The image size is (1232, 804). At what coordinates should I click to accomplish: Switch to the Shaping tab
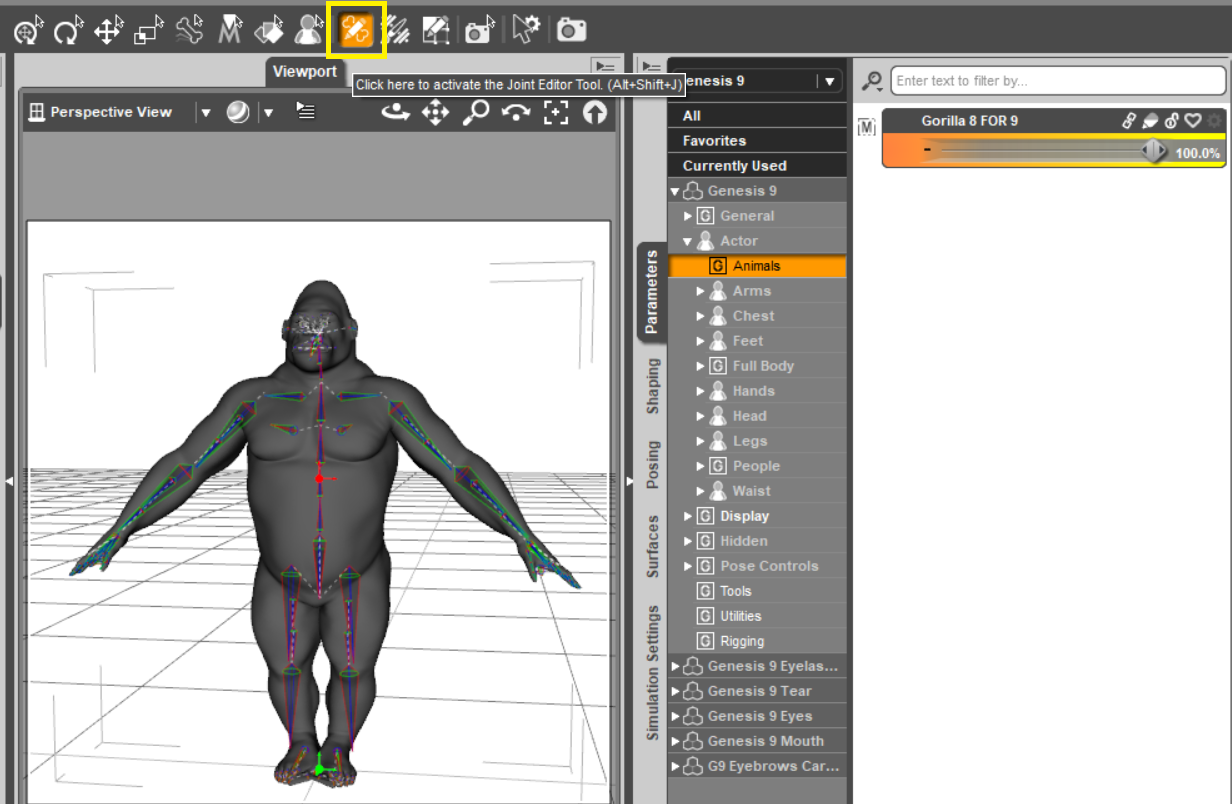click(x=653, y=386)
